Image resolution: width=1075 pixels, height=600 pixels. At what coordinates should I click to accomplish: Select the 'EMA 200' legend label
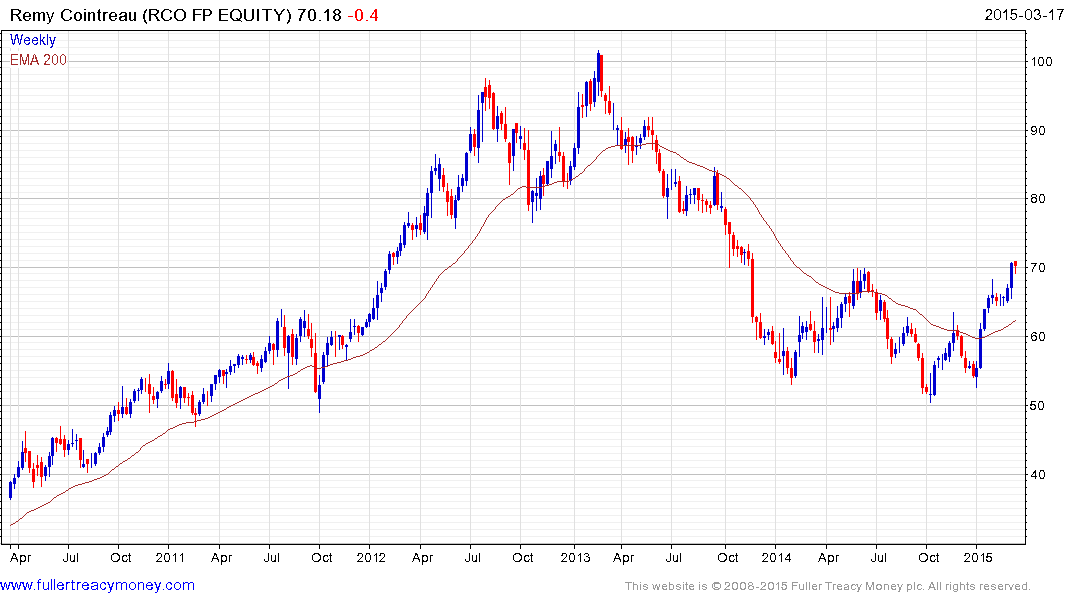point(38,60)
